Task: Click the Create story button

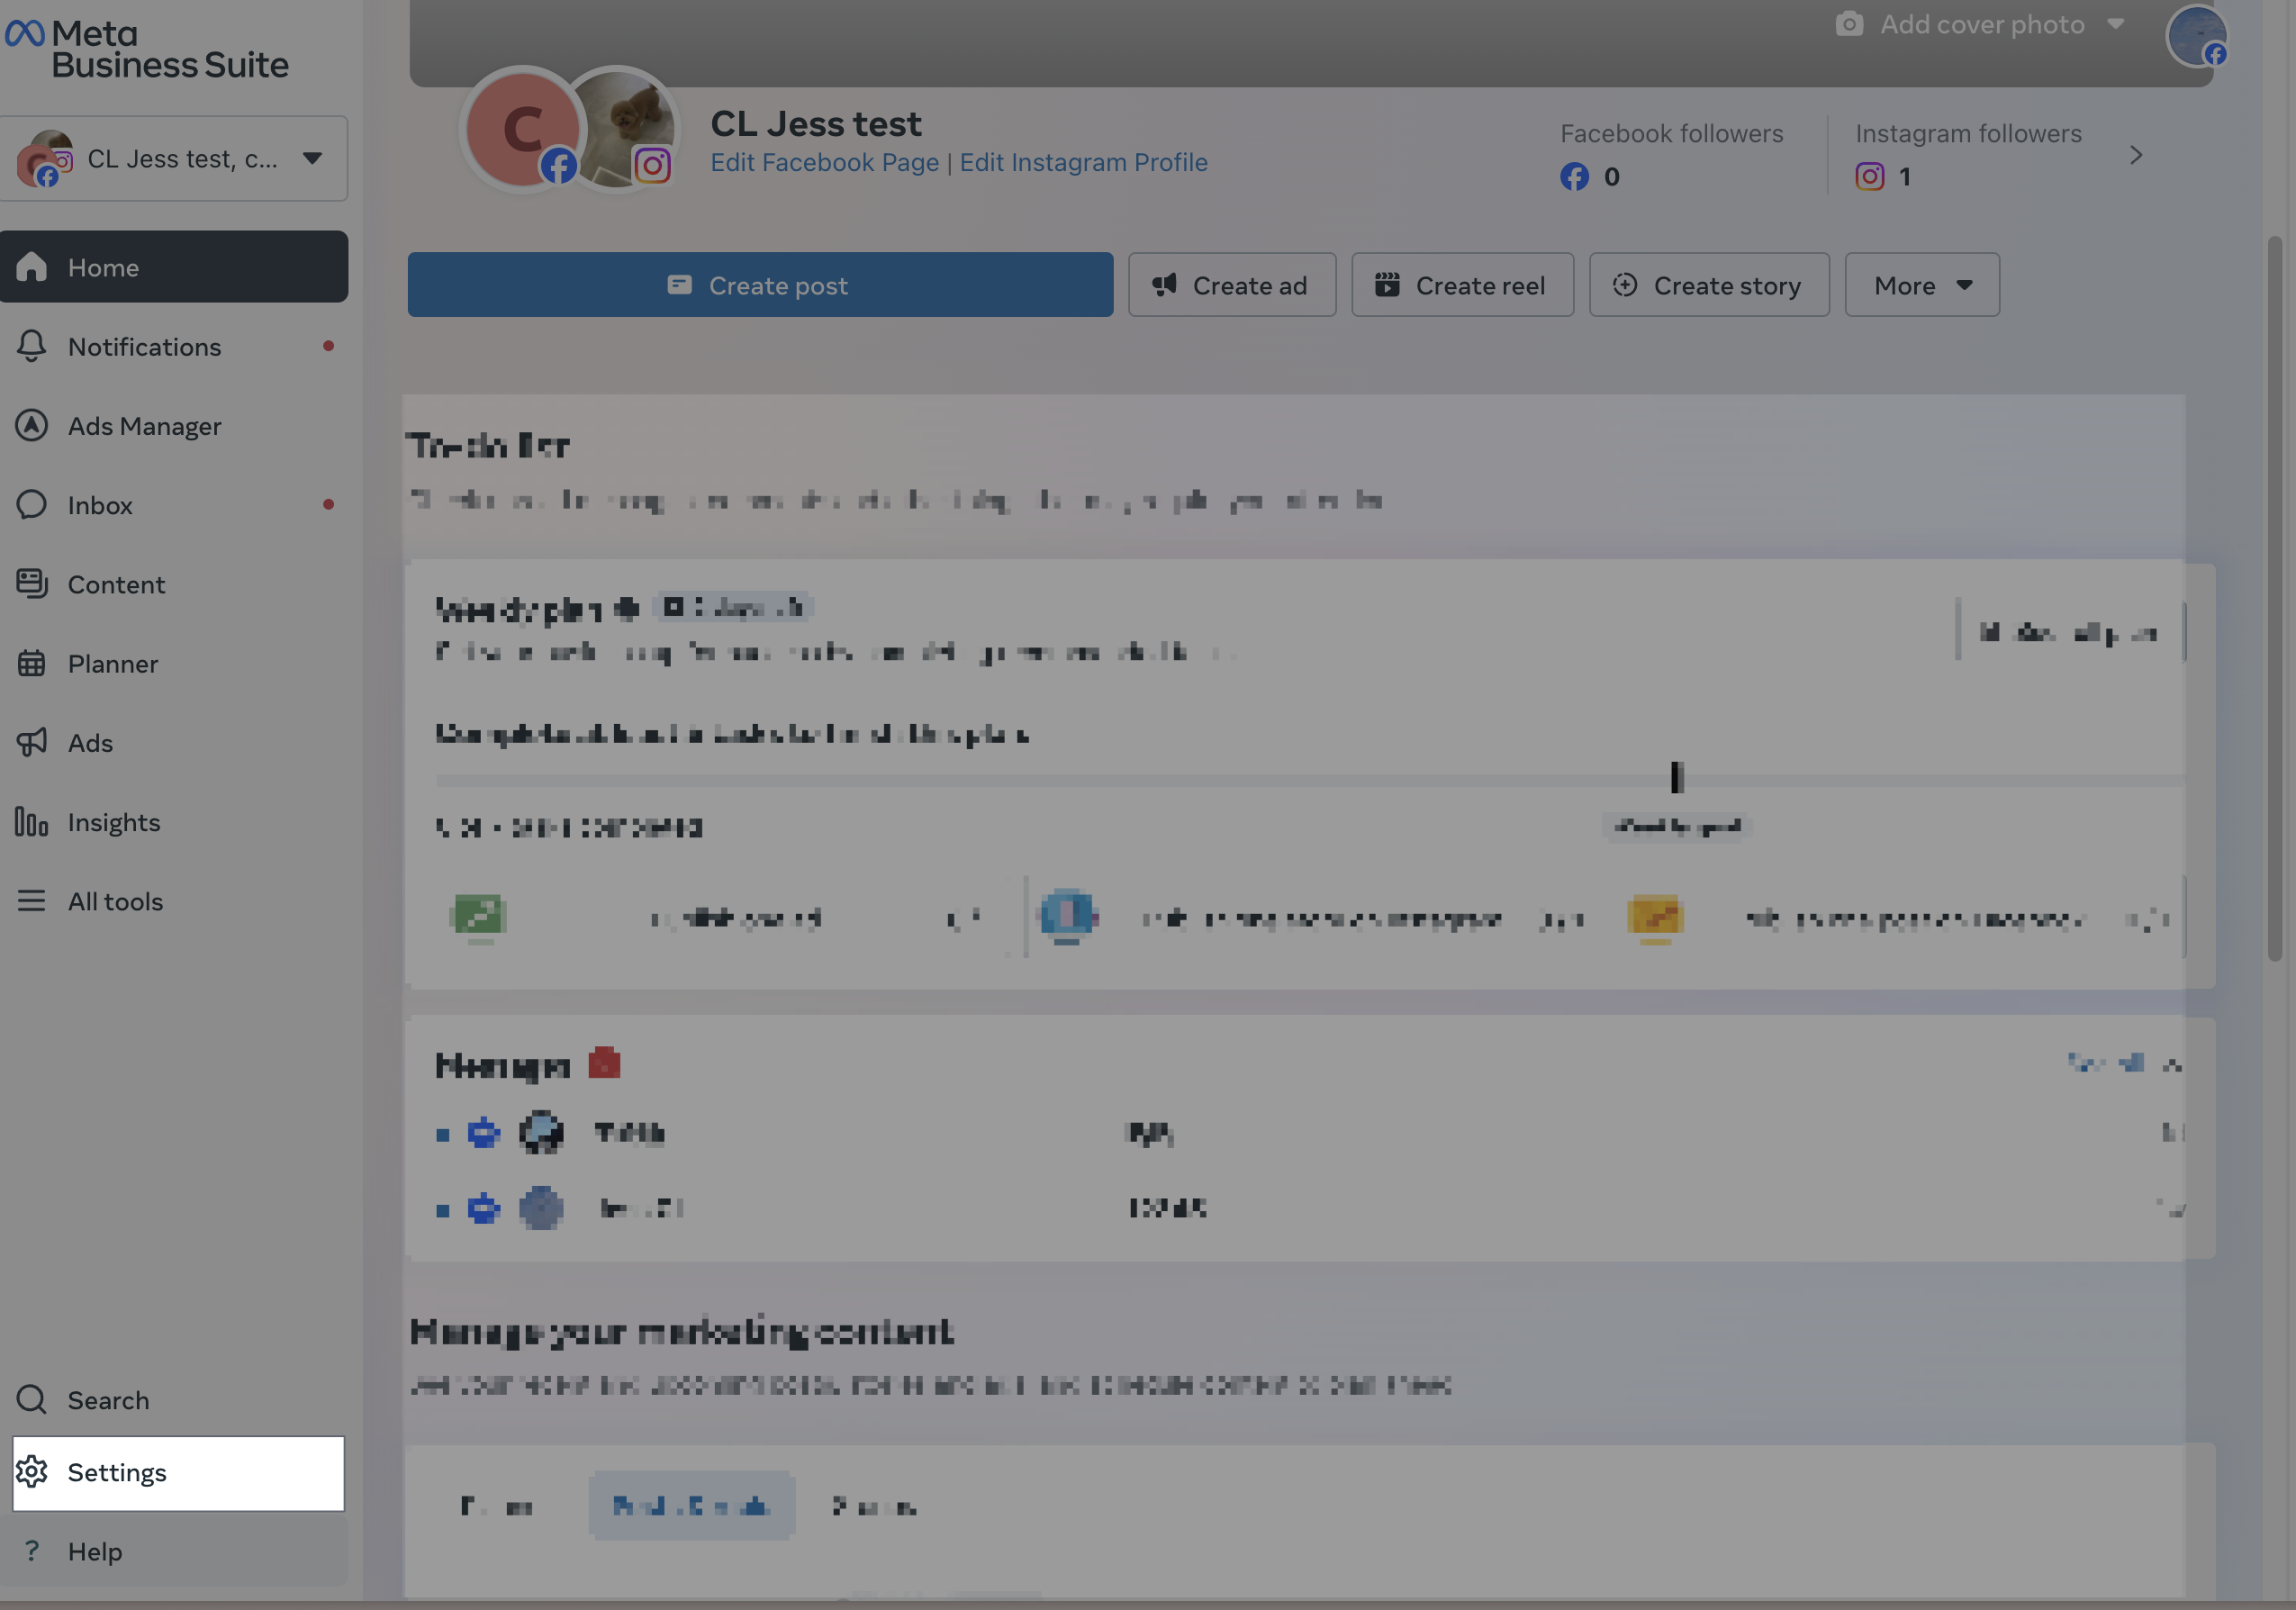Action: (1709, 285)
